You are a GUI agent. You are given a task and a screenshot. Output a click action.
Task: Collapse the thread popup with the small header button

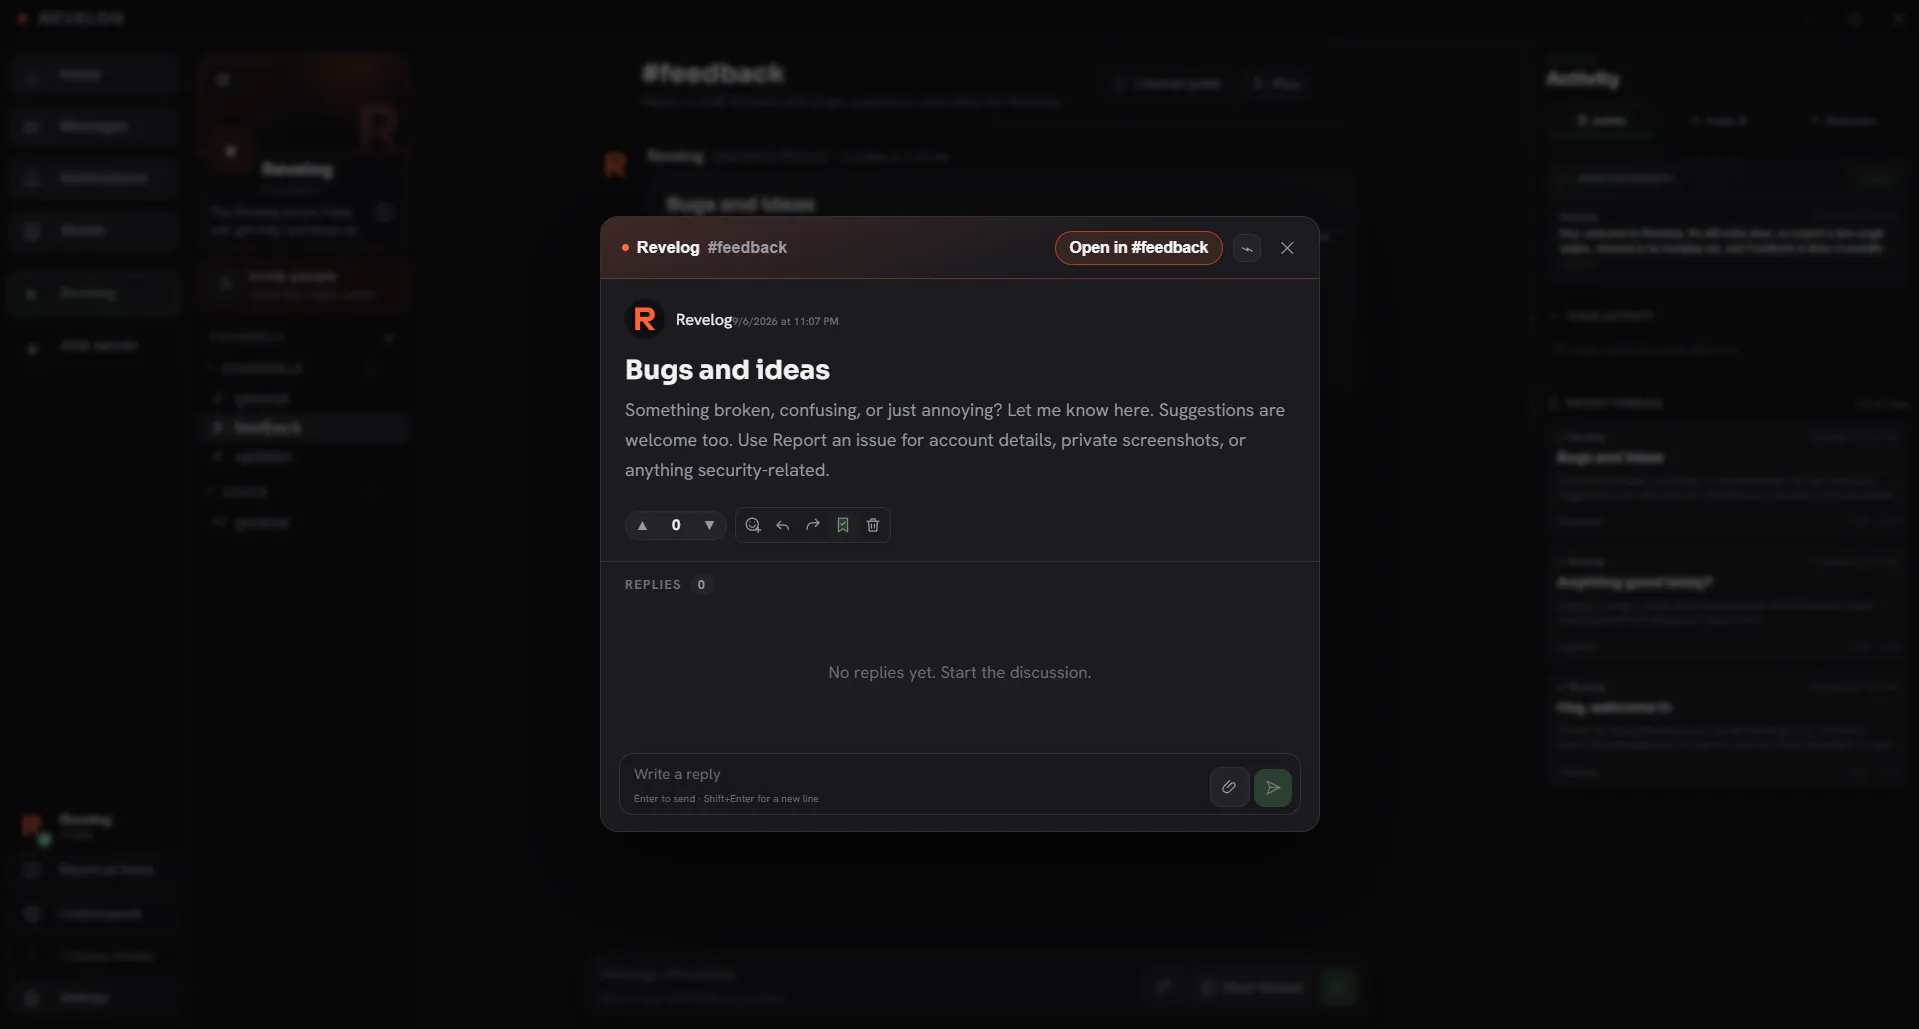(x=1247, y=248)
